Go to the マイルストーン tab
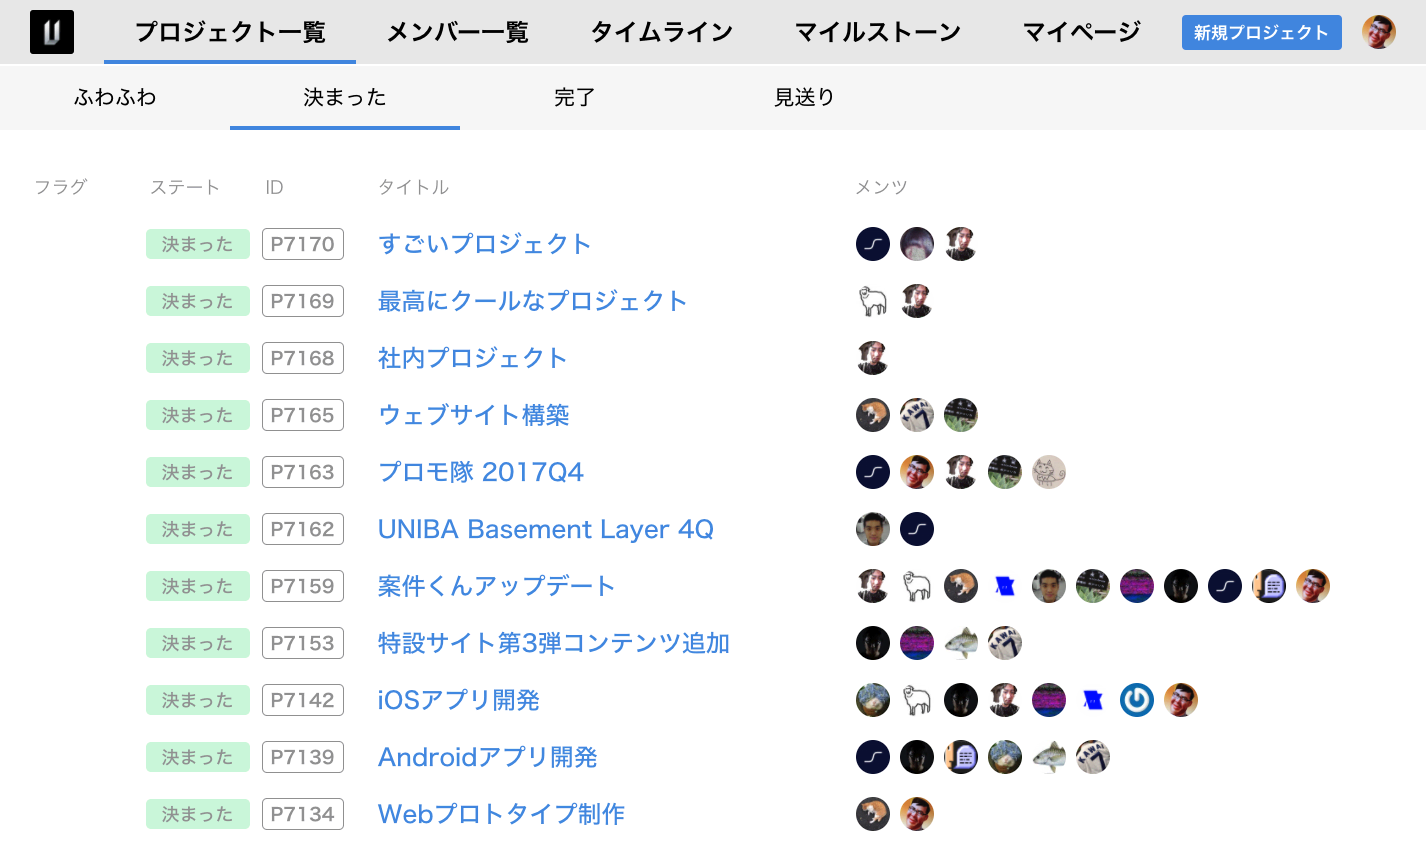The height and width of the screenshot is (844, 1426). pos(877,32)
